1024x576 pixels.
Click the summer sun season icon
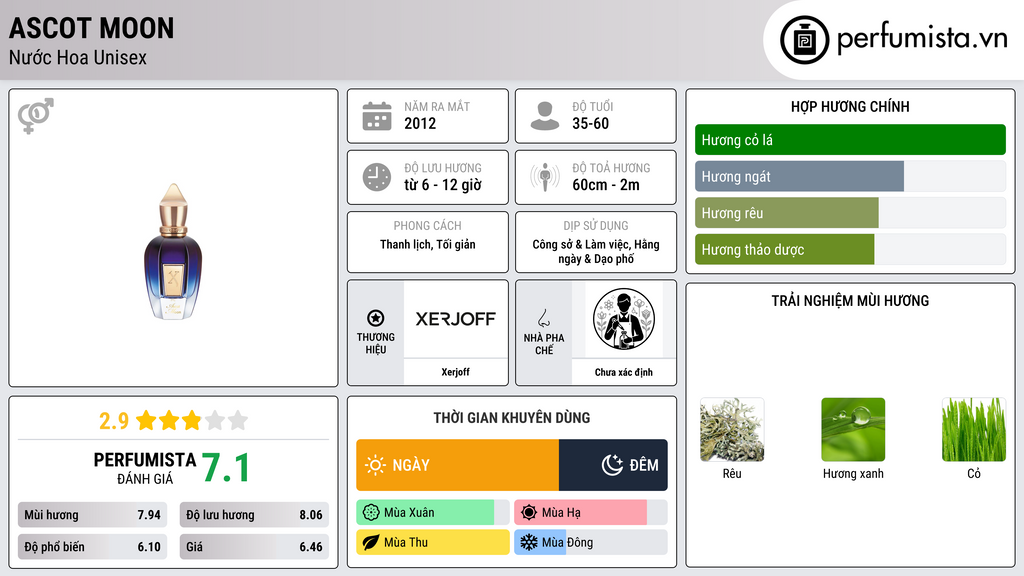529,513
